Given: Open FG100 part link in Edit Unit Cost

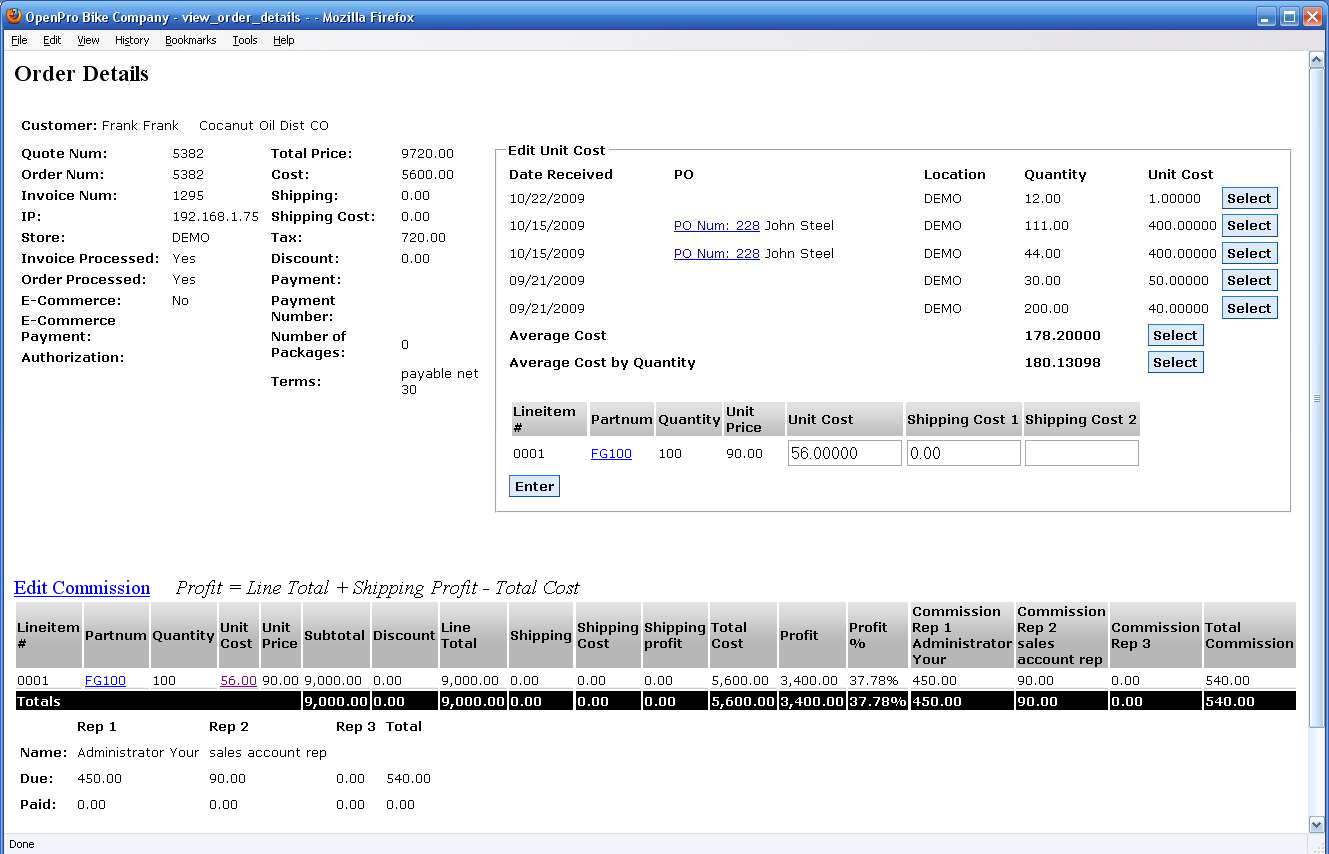Looking at the screenshot, I should click(x=611, y=454).
